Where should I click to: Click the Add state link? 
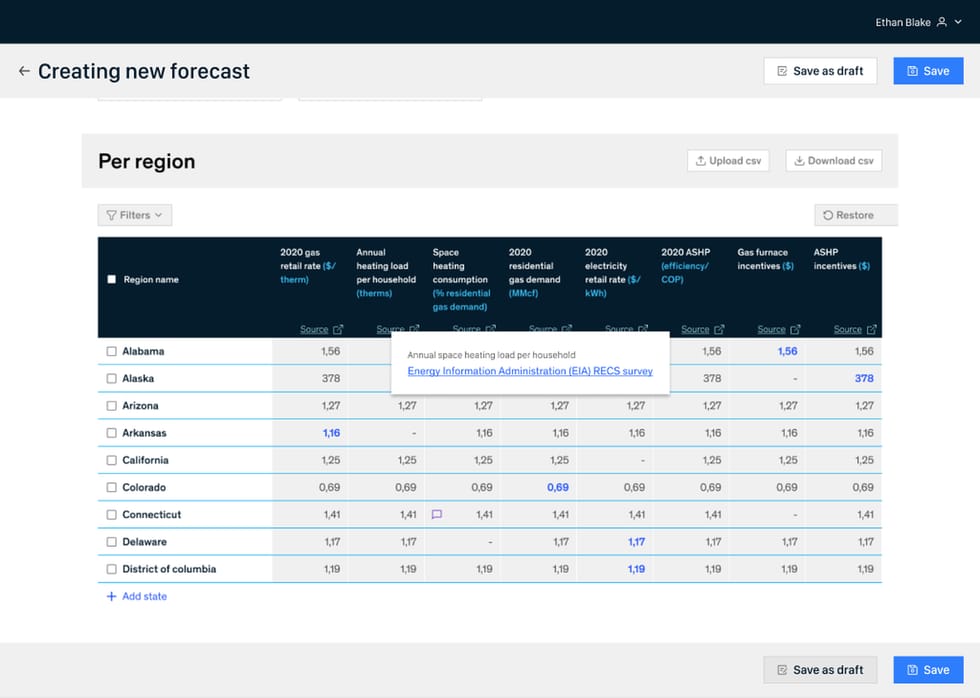pos(144,596)
